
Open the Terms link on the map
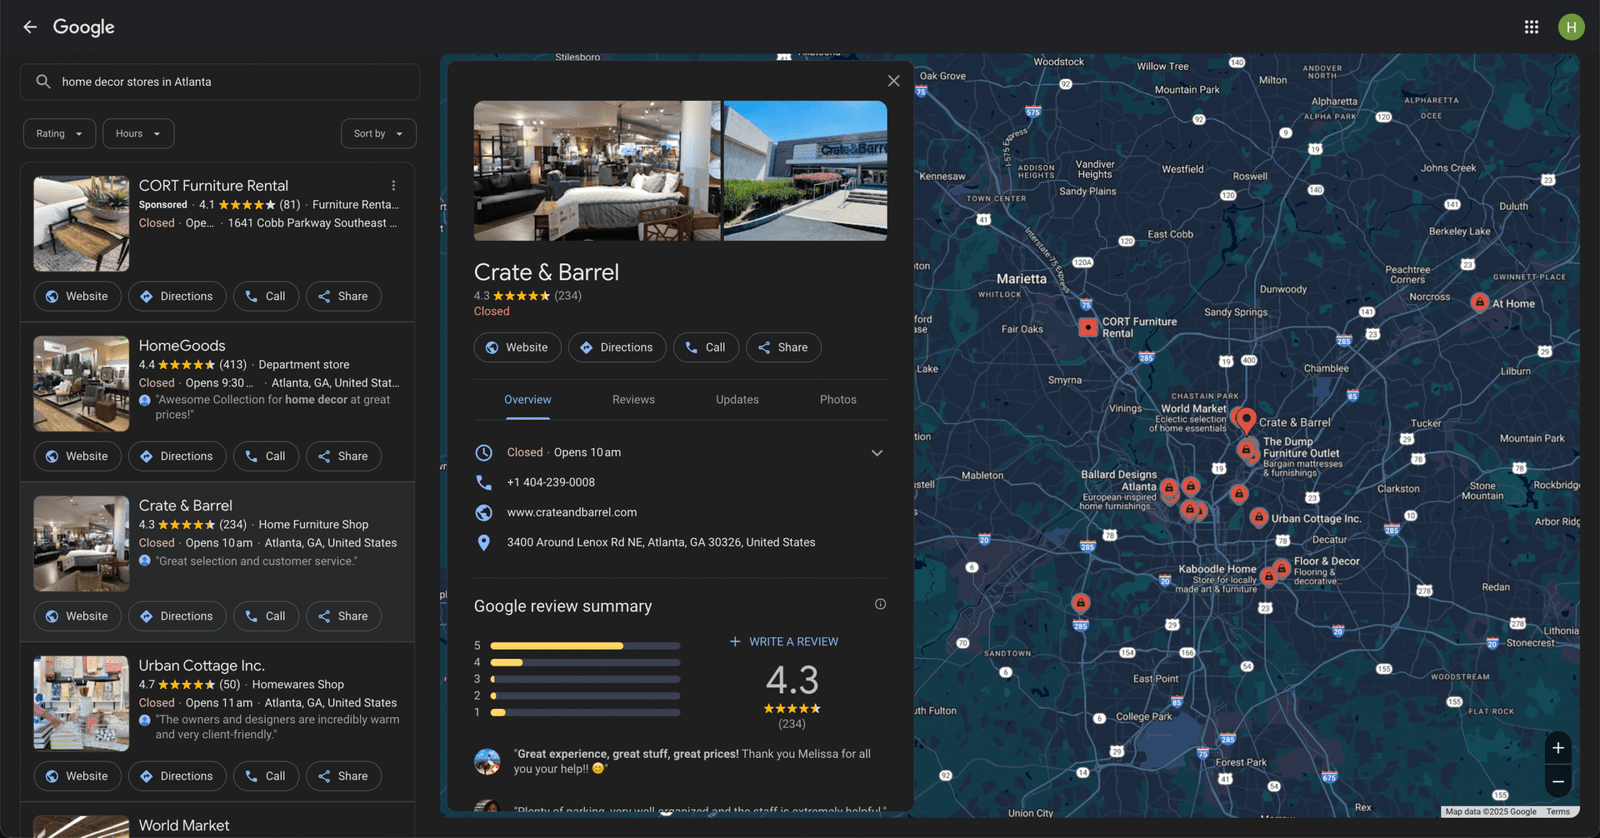[1558, 812]
